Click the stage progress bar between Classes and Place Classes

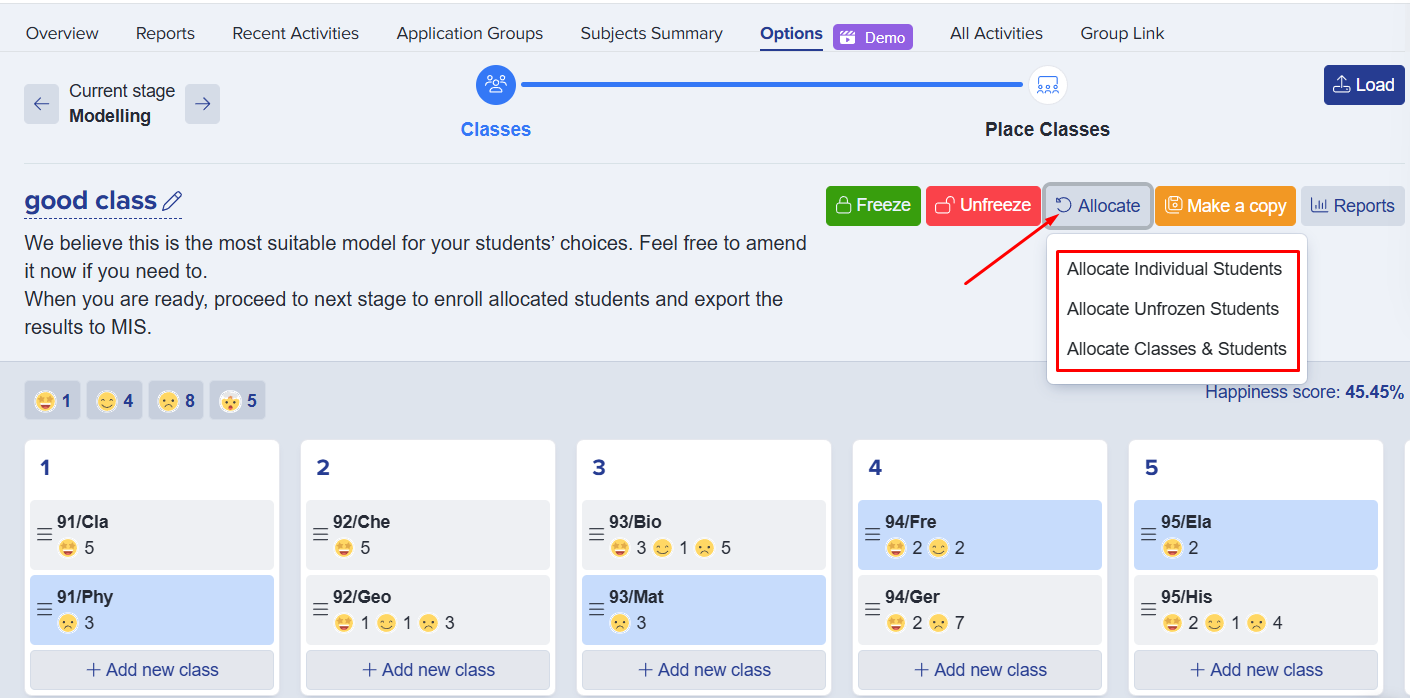(770, 85)
